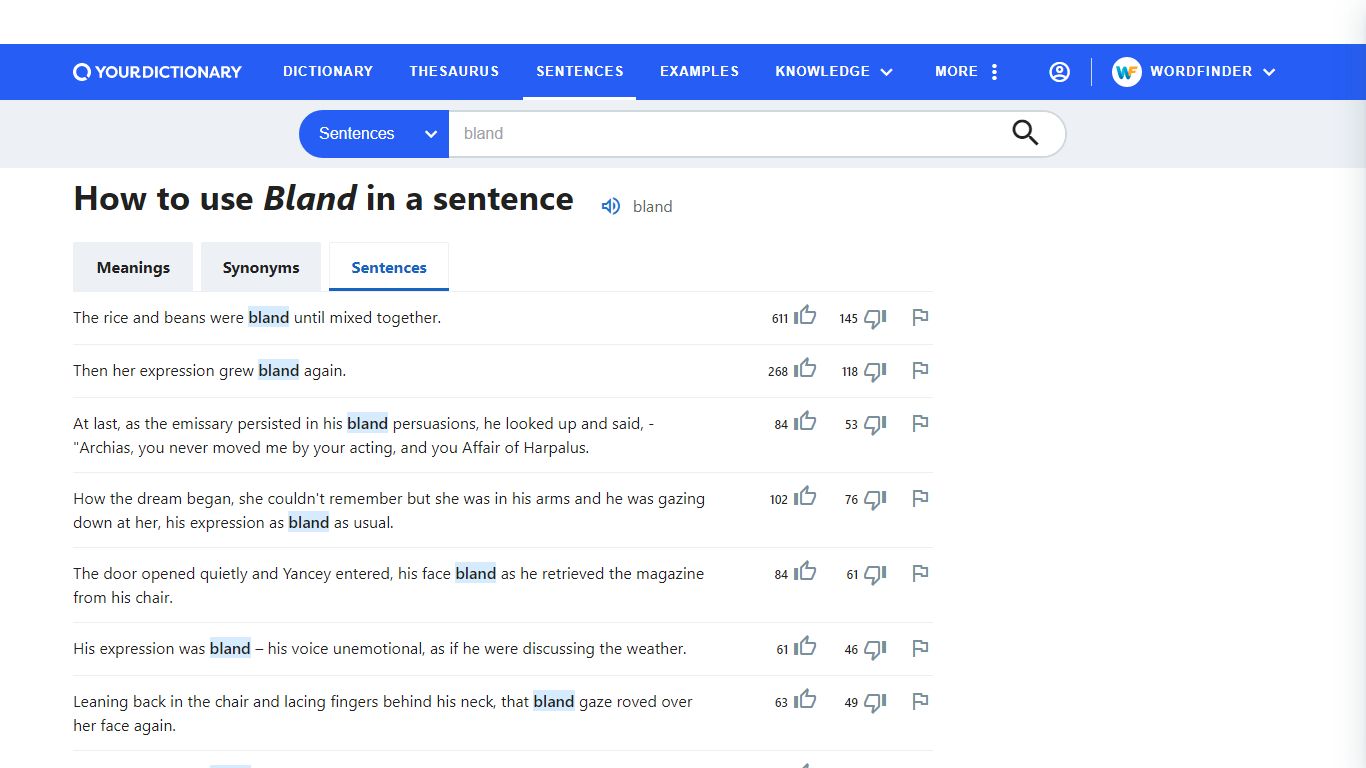Downvote 'Then her expression grew bland' sentence

point(875,372)
